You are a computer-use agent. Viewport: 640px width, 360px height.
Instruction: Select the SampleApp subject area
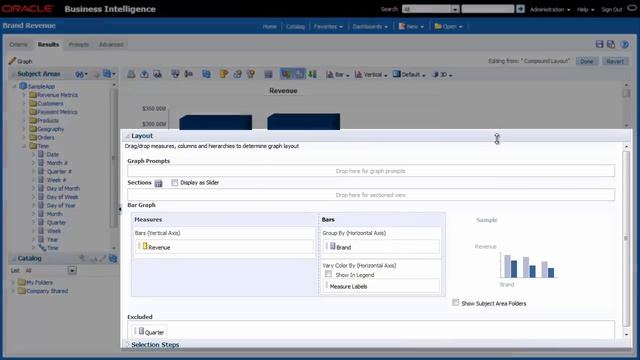coord(41,87)
